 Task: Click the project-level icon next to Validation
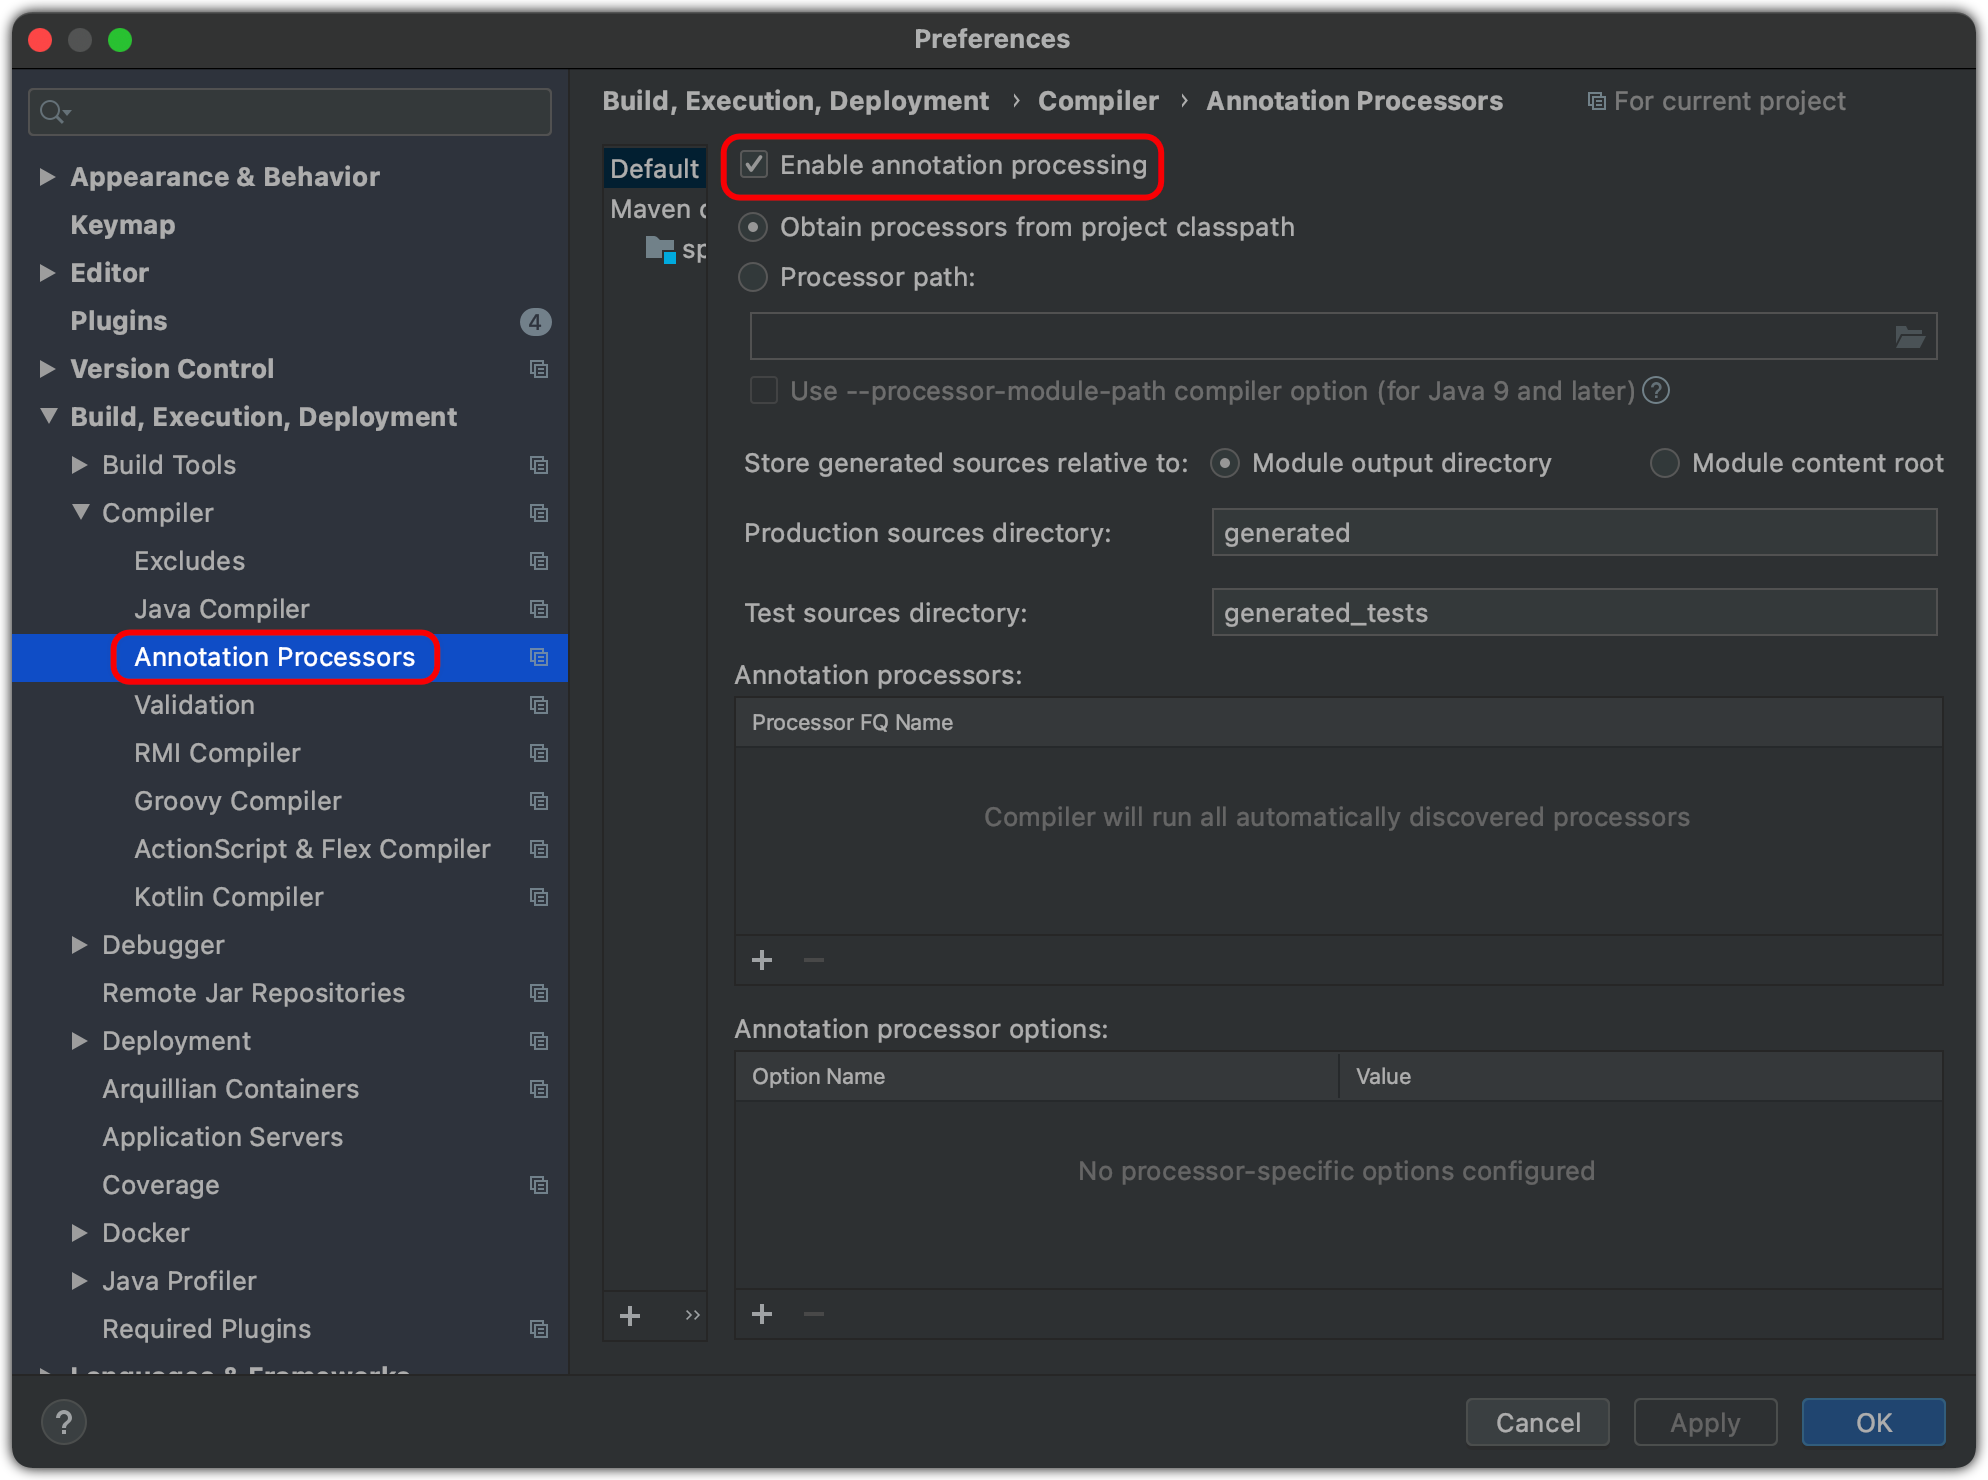[539, 705]
